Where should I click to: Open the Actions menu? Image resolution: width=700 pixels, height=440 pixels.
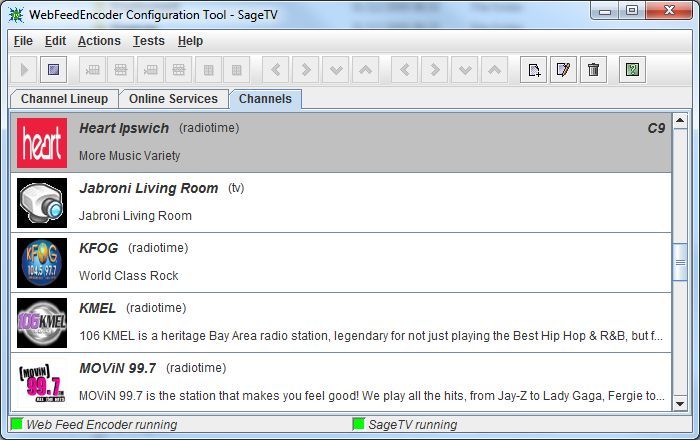click(99, 41)
